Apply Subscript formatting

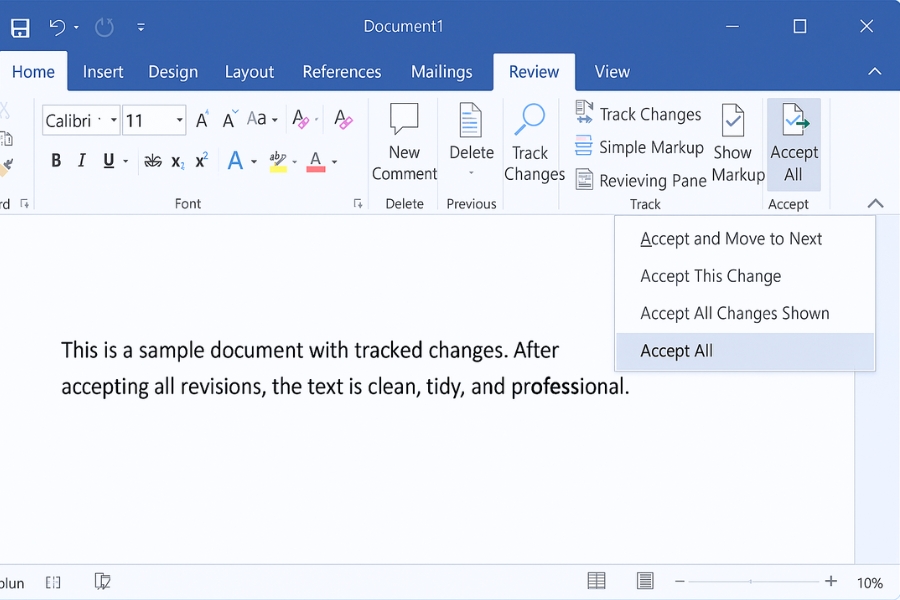click(x=176, y=160)
